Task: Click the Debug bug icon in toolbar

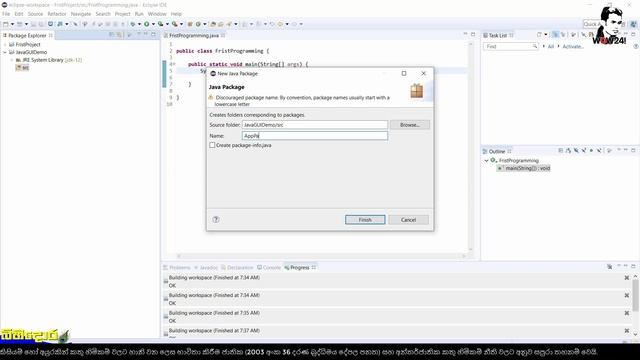Action: (133, 24)
